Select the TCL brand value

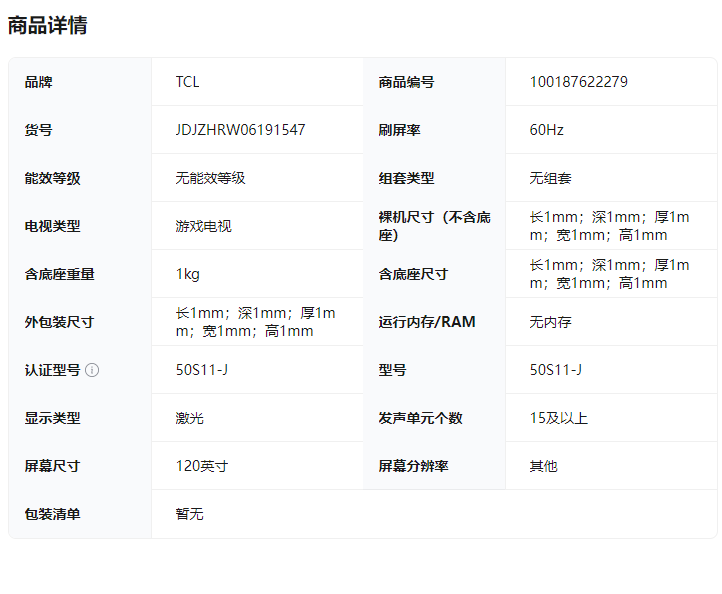187,82
